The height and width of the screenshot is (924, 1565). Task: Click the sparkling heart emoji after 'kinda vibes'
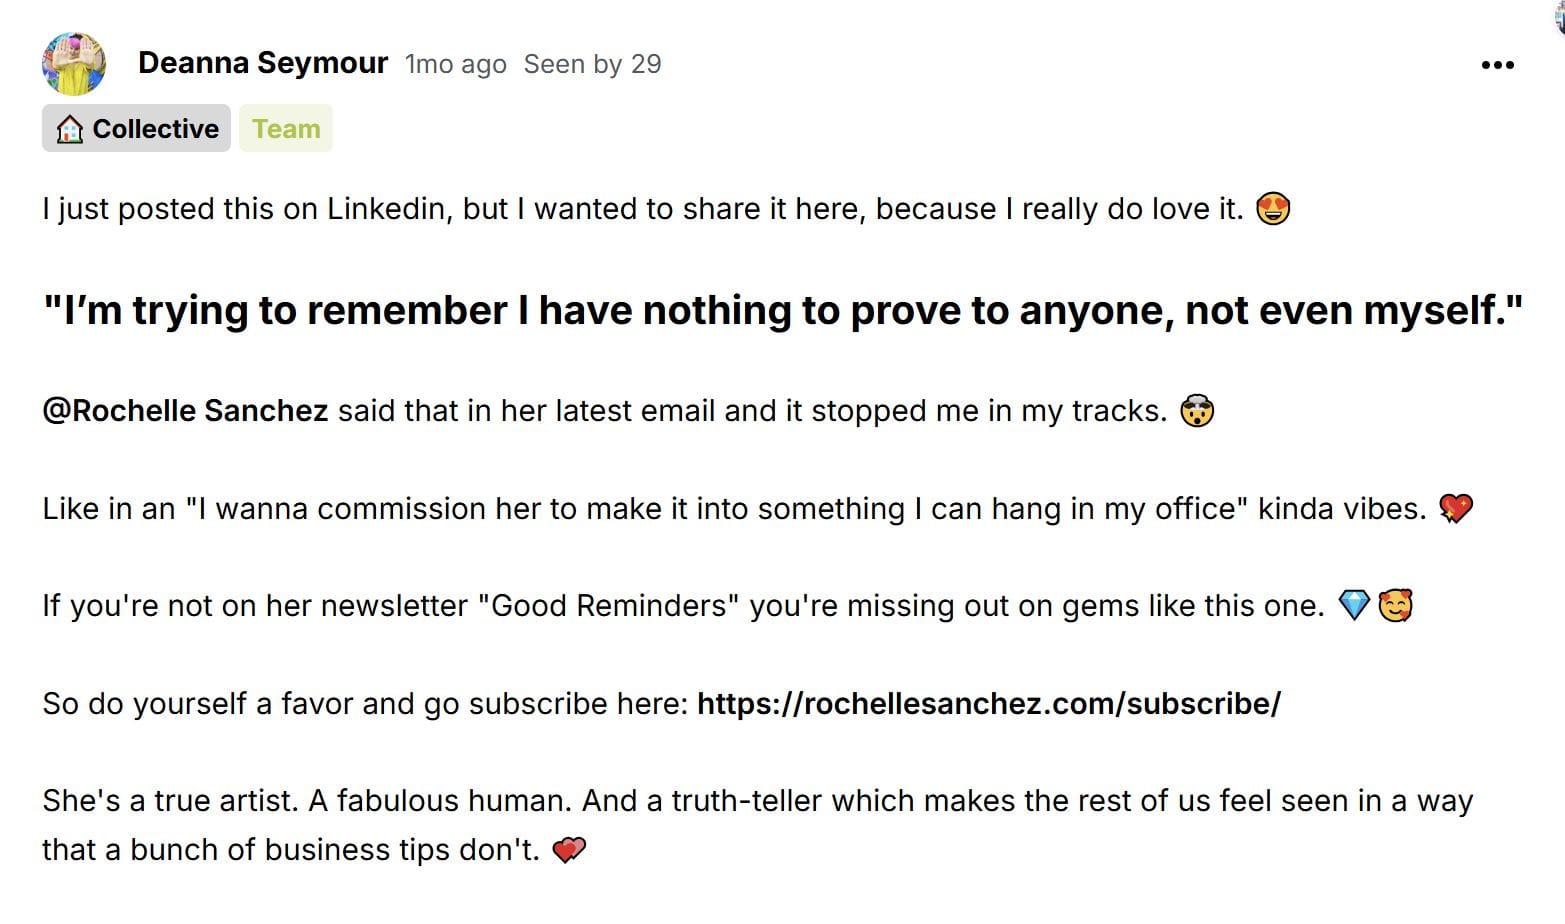click(x=1457, y=508)
